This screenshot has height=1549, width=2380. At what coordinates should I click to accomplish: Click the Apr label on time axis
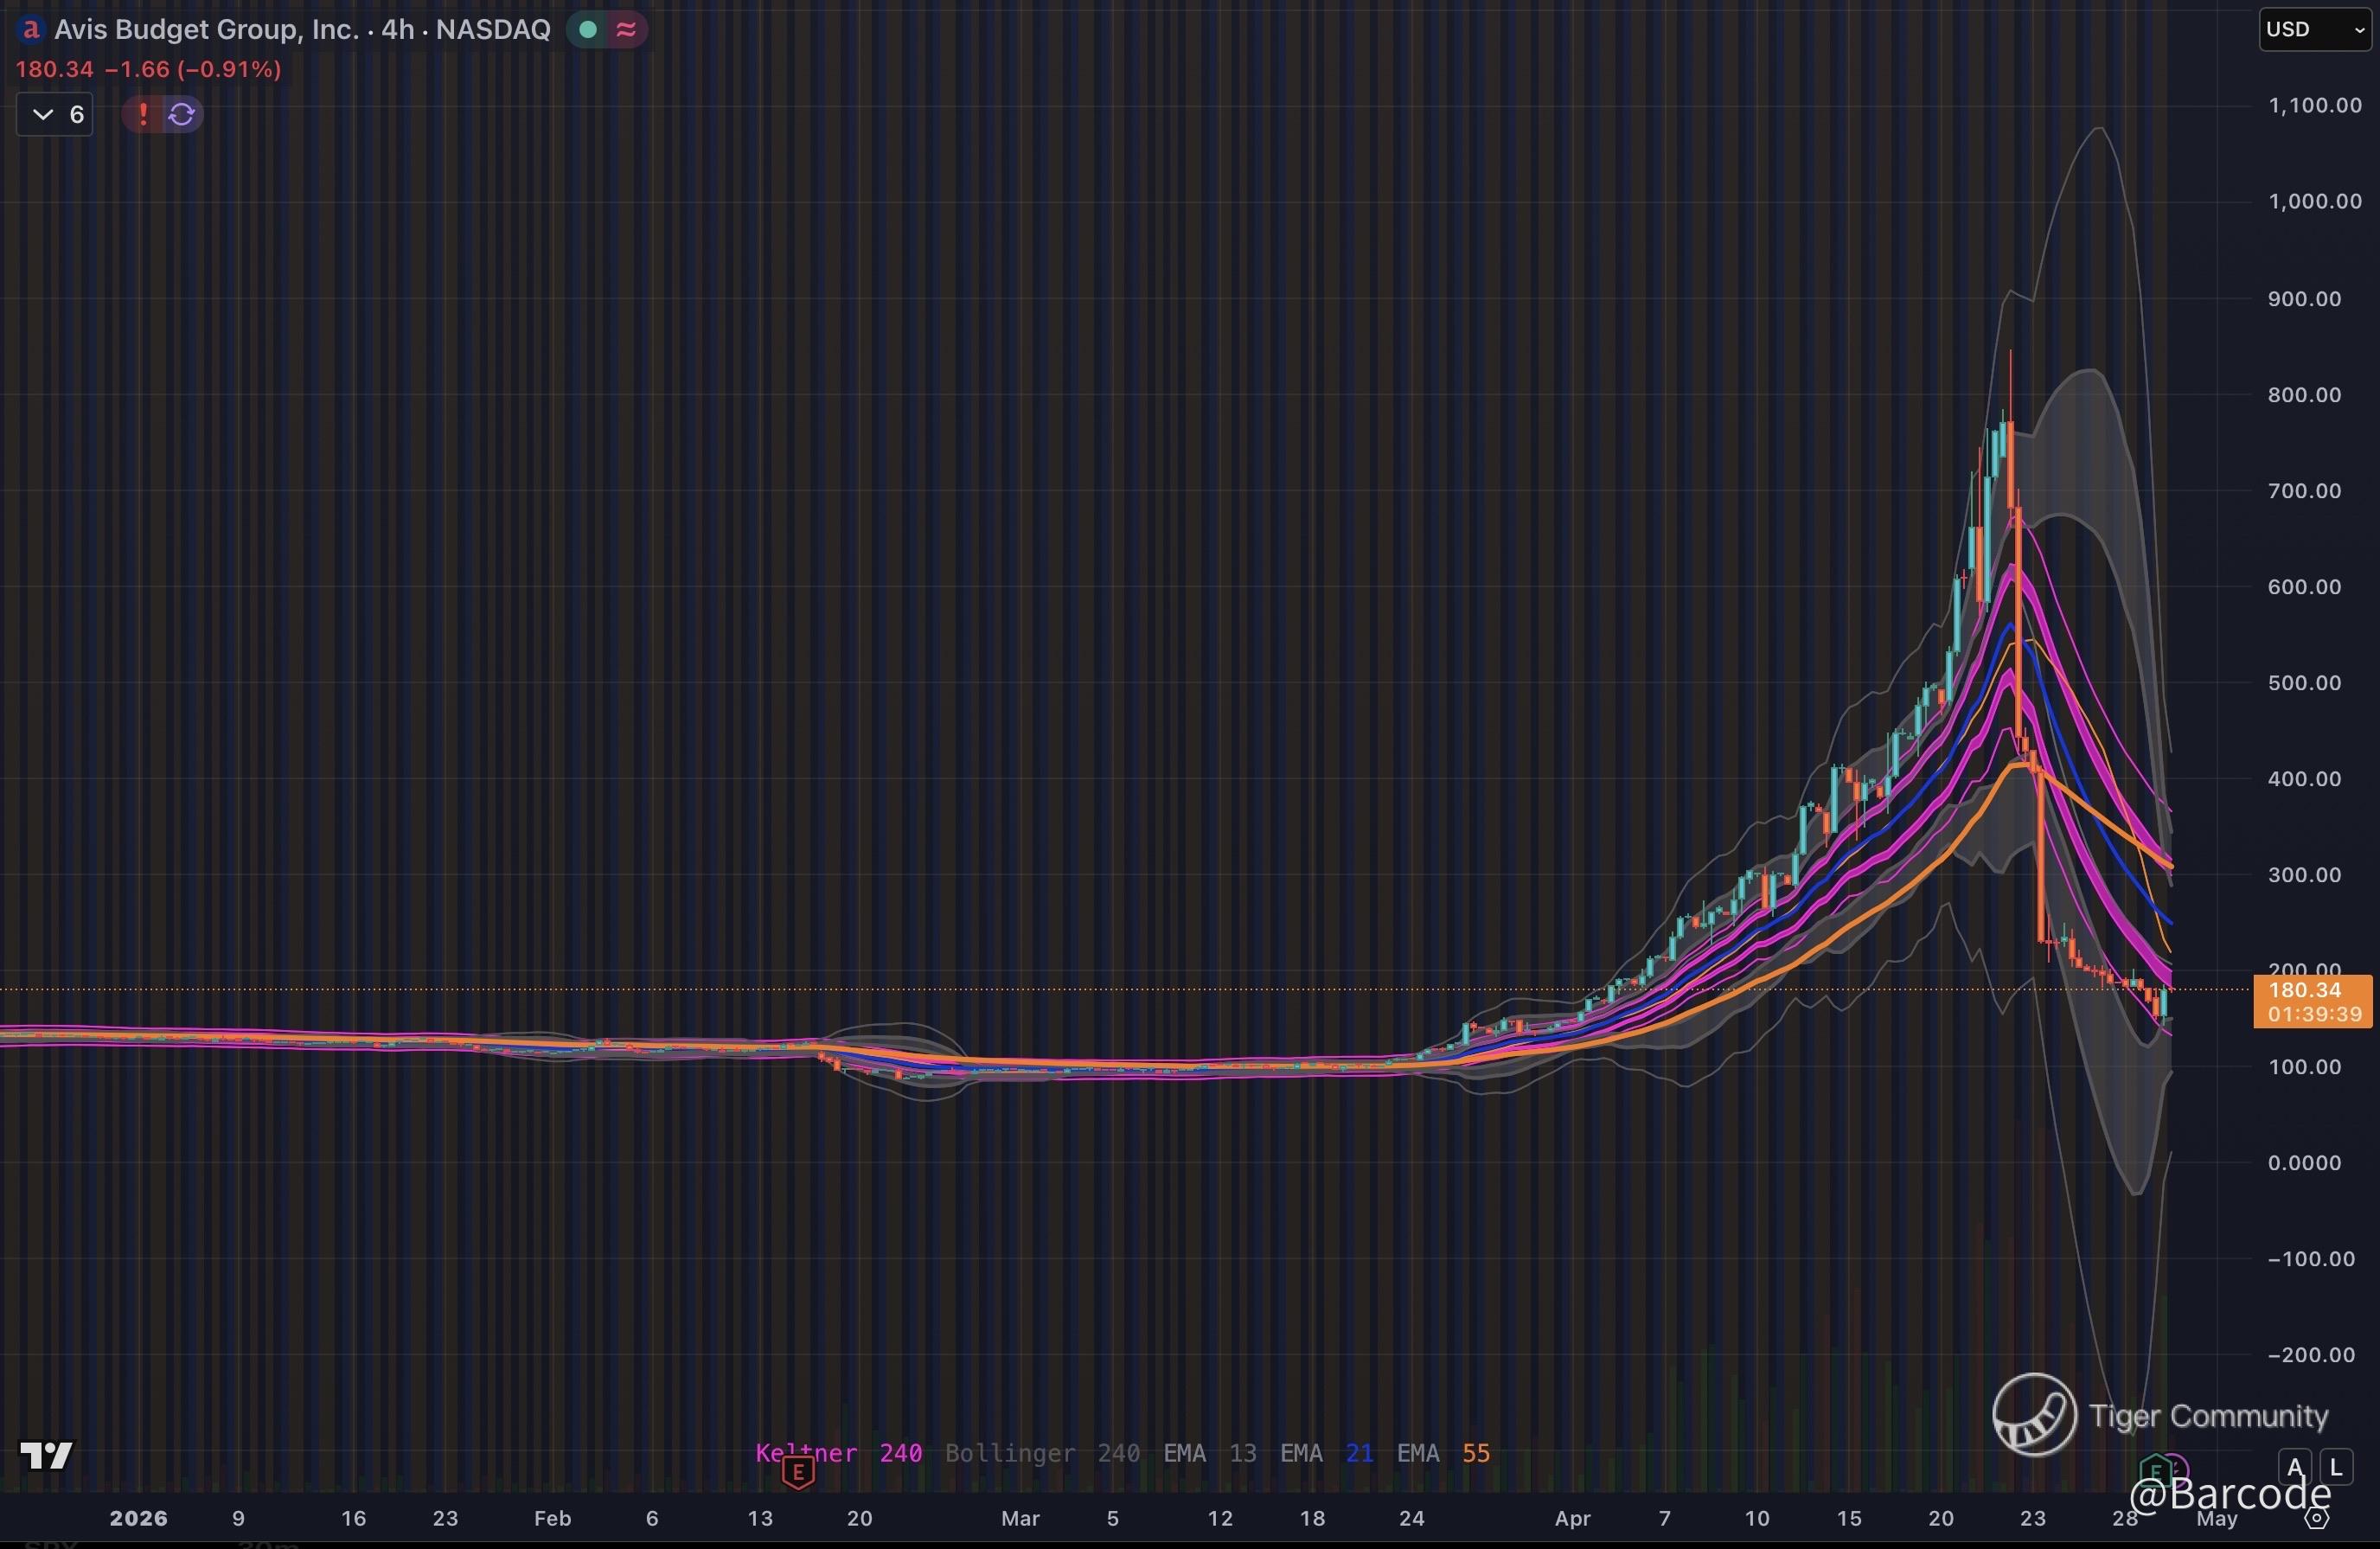[1572, 1518]
